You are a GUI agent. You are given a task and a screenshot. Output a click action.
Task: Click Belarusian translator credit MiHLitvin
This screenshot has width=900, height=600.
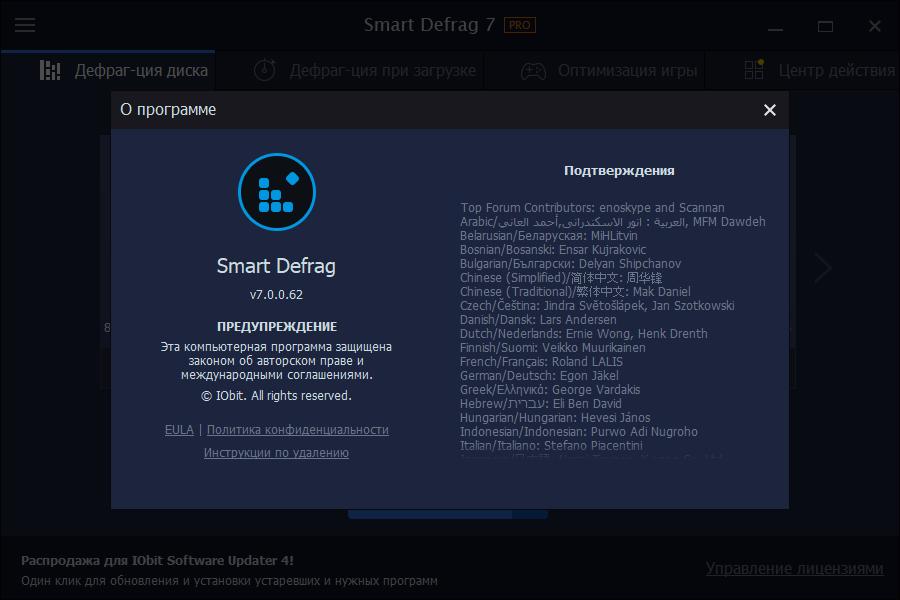click(x=548, y=235)
